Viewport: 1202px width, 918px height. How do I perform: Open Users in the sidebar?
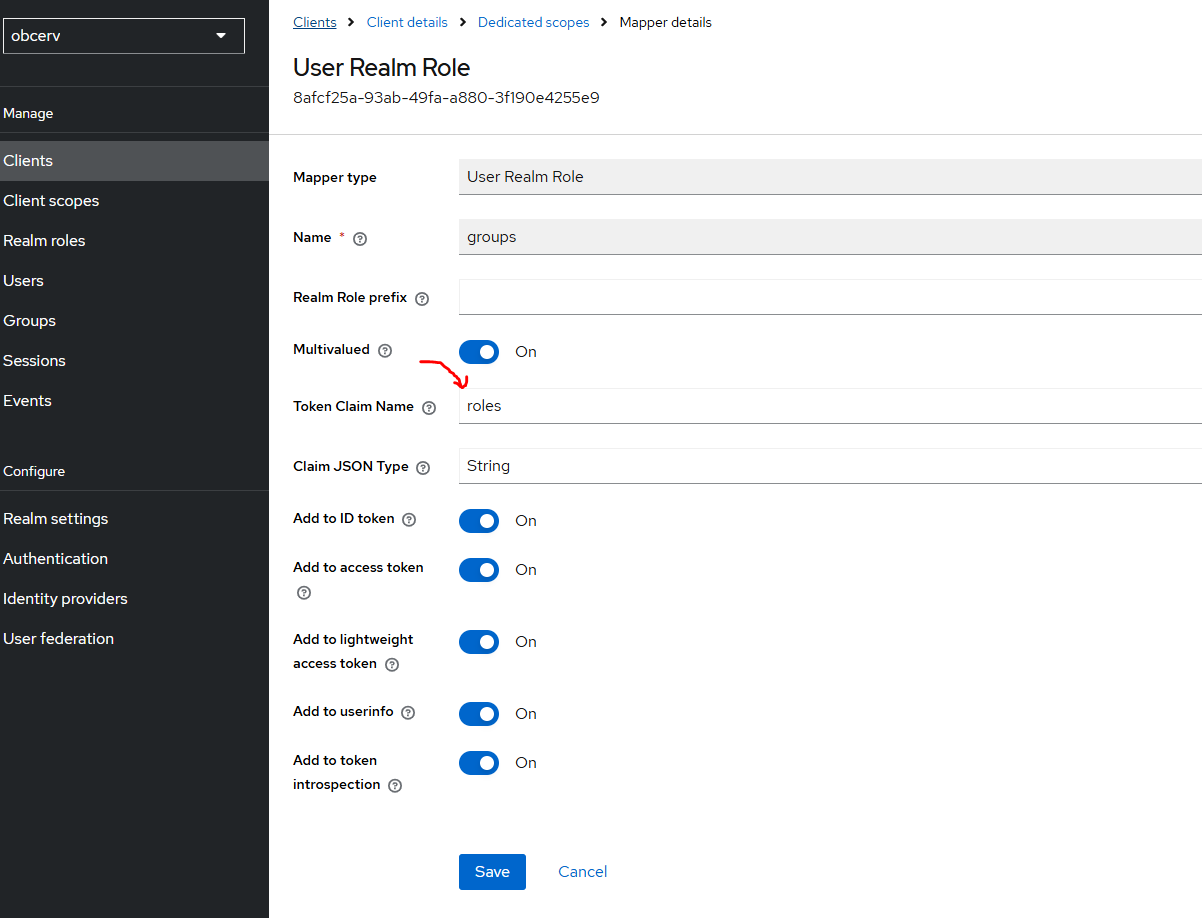click(134, 281)
